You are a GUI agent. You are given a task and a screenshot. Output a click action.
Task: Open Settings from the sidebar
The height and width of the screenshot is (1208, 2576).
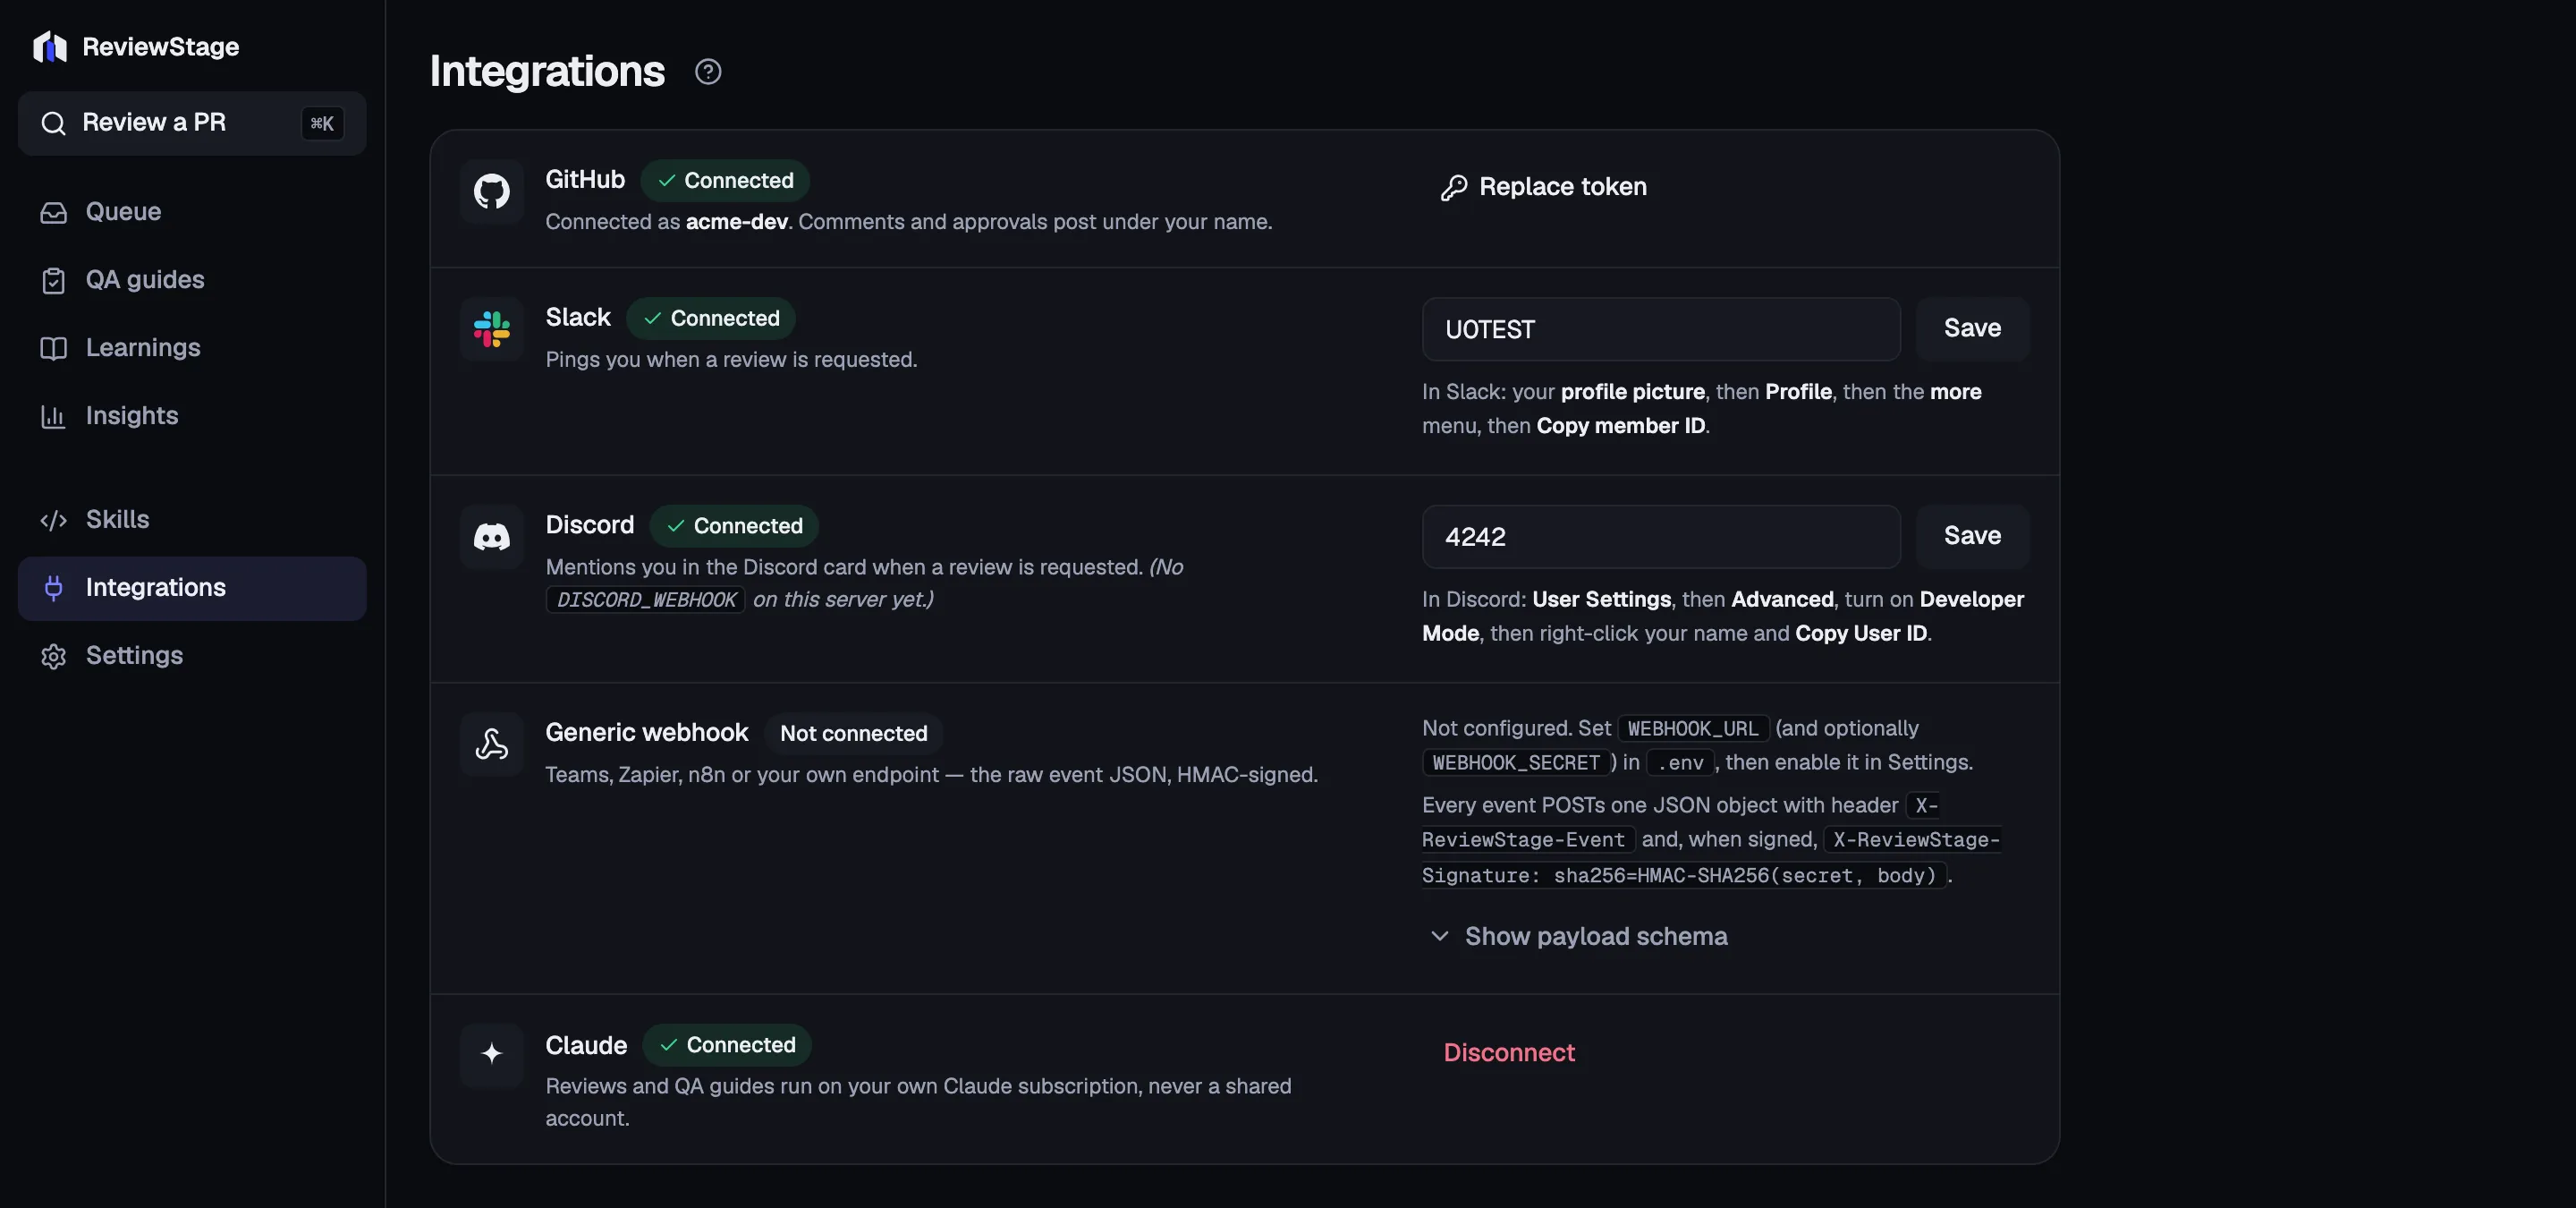(192, 656)
